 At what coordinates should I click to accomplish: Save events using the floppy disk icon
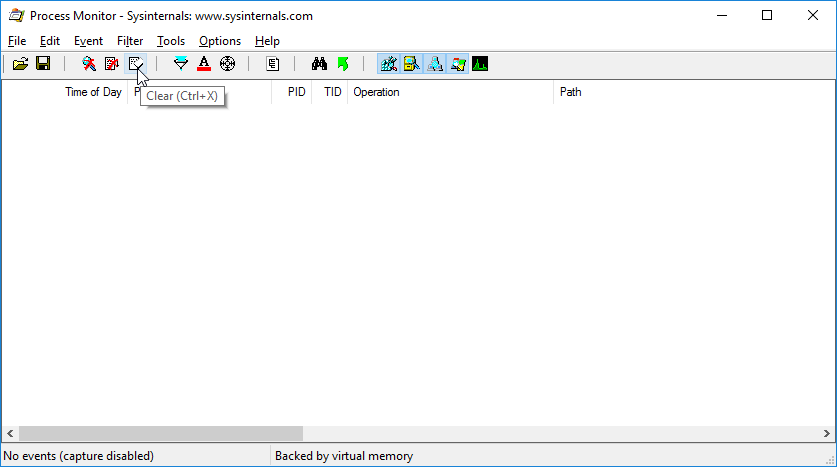pyautogui.click(x=43, y=64)
